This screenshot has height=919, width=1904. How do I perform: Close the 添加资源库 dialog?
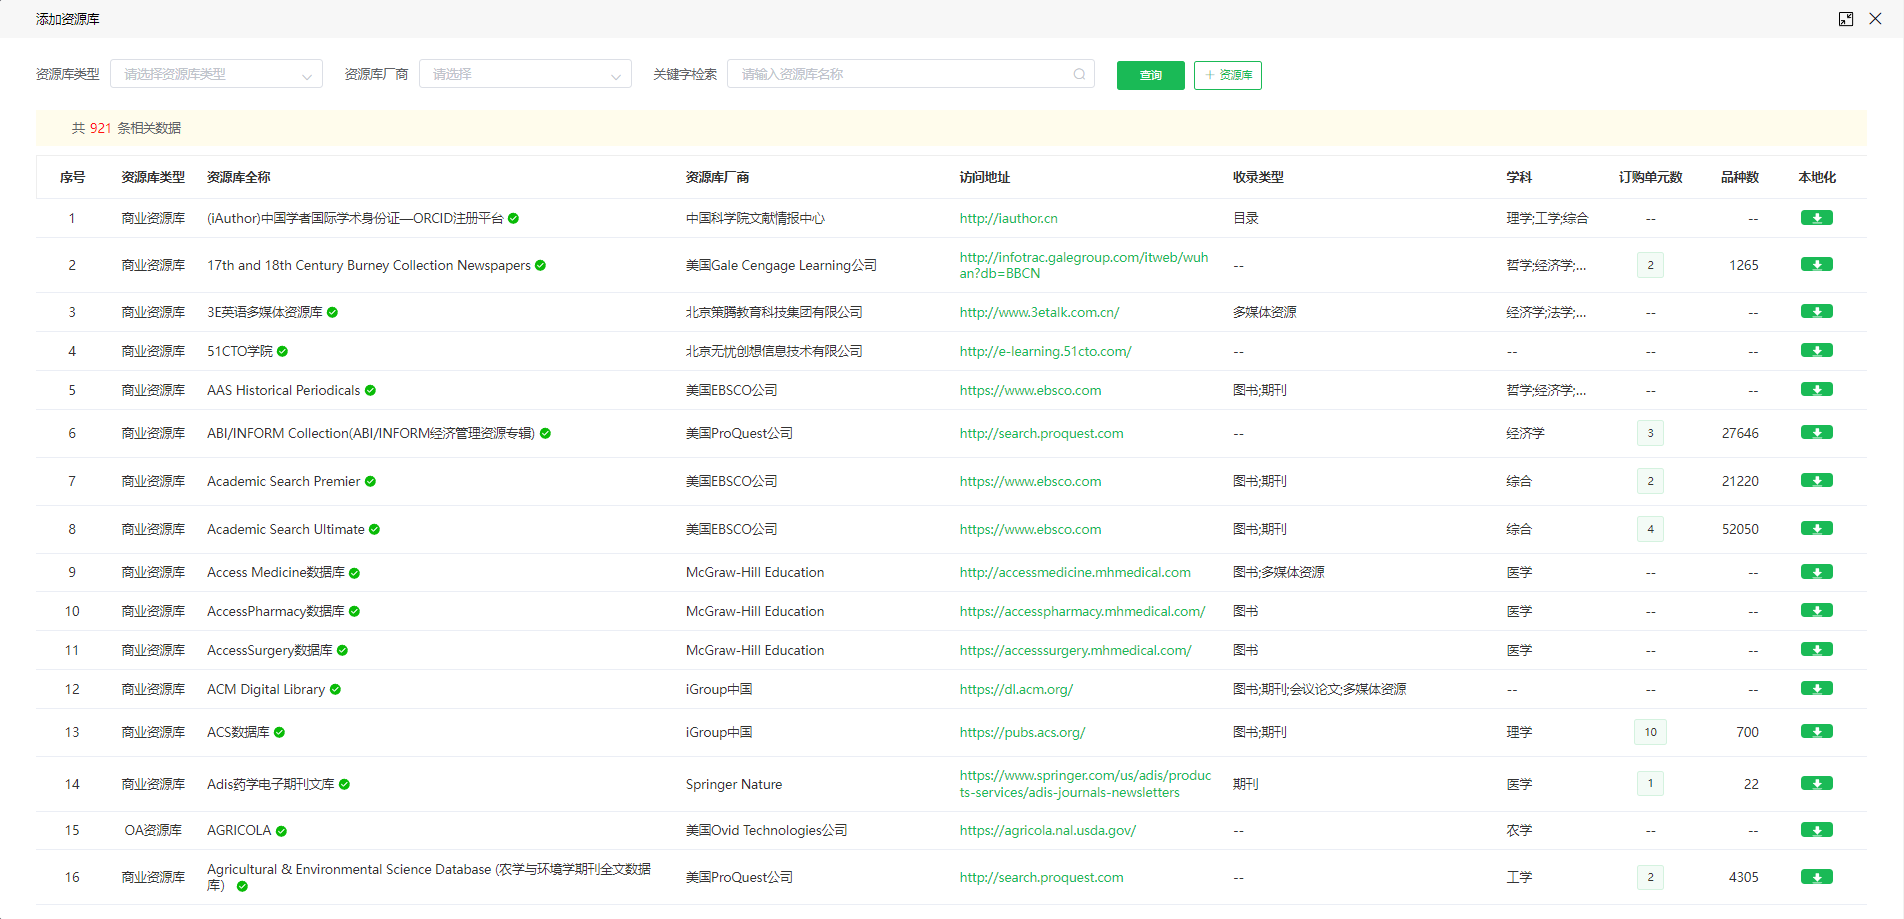pyautogui.click(x=1875, y=19)
